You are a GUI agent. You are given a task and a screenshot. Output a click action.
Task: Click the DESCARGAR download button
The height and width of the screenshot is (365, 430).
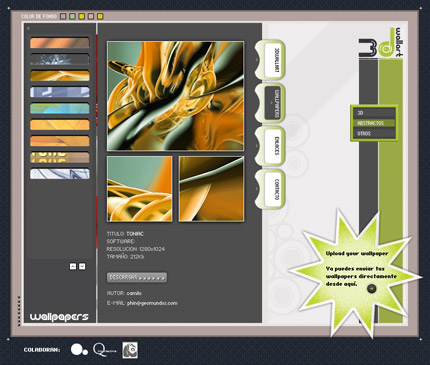pos(137,277)
